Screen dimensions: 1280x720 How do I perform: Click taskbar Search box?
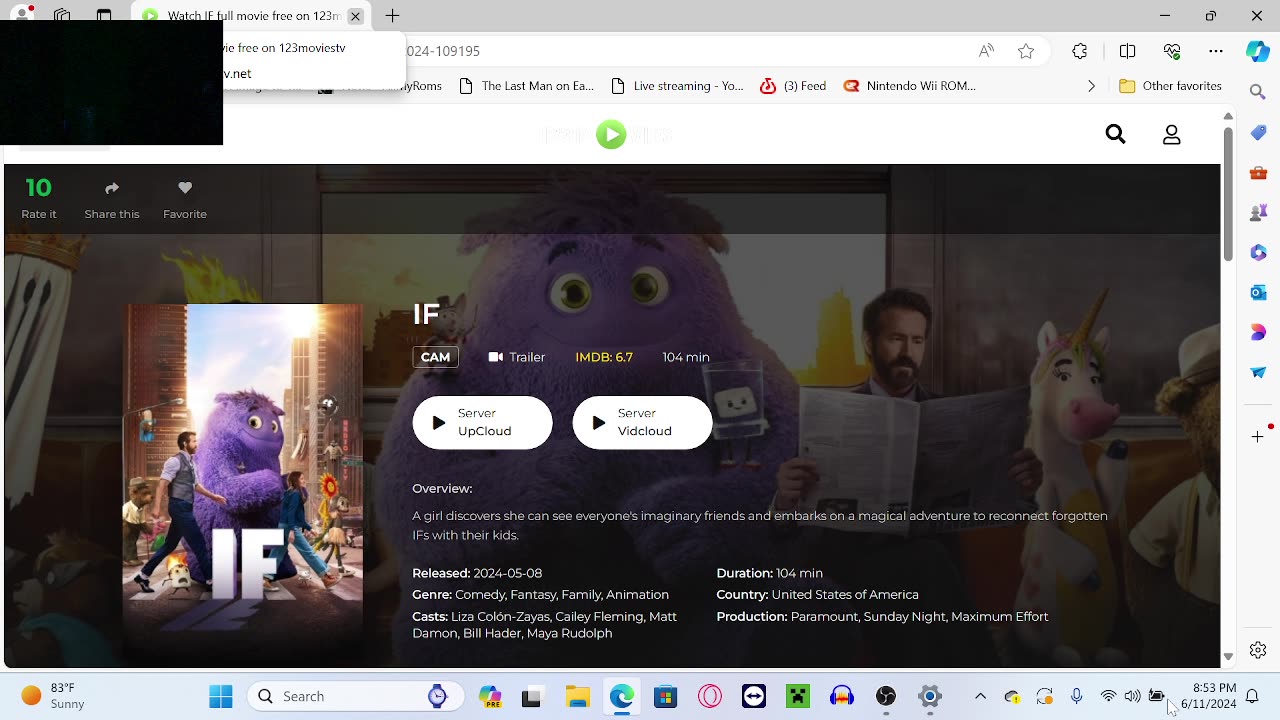(x=355, y=696)
